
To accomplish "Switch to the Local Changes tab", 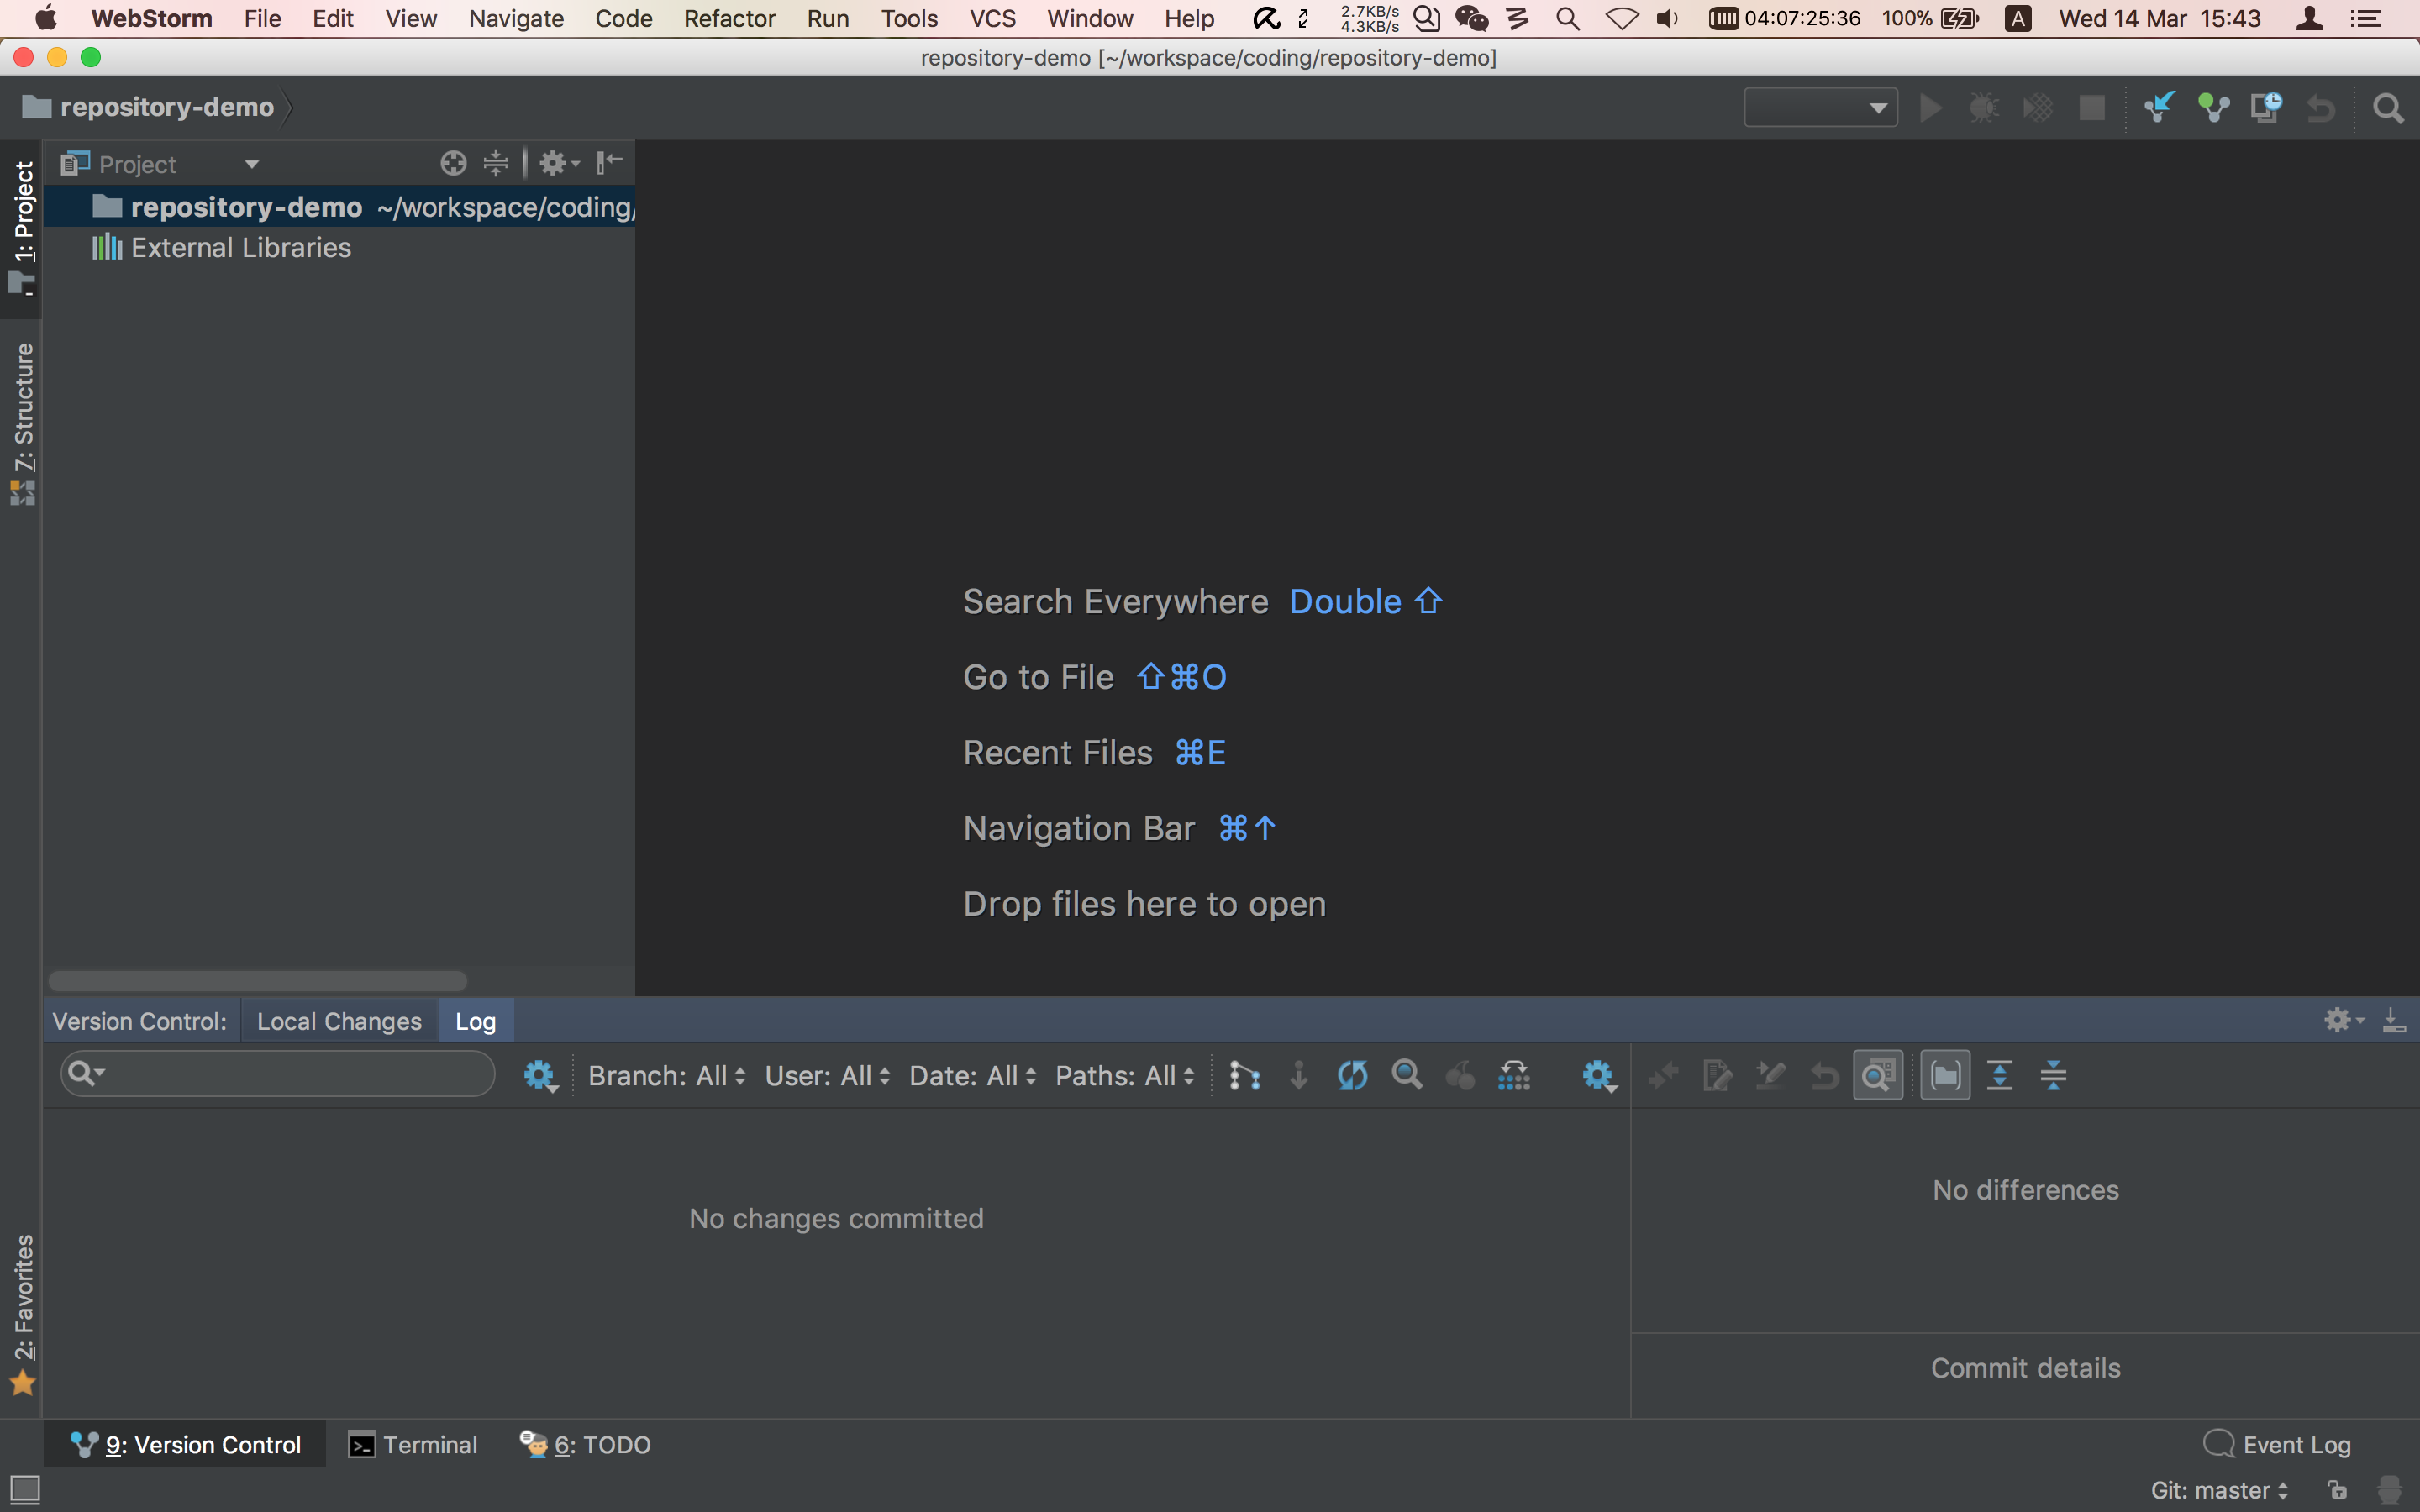I will (x=339, y=1020).
